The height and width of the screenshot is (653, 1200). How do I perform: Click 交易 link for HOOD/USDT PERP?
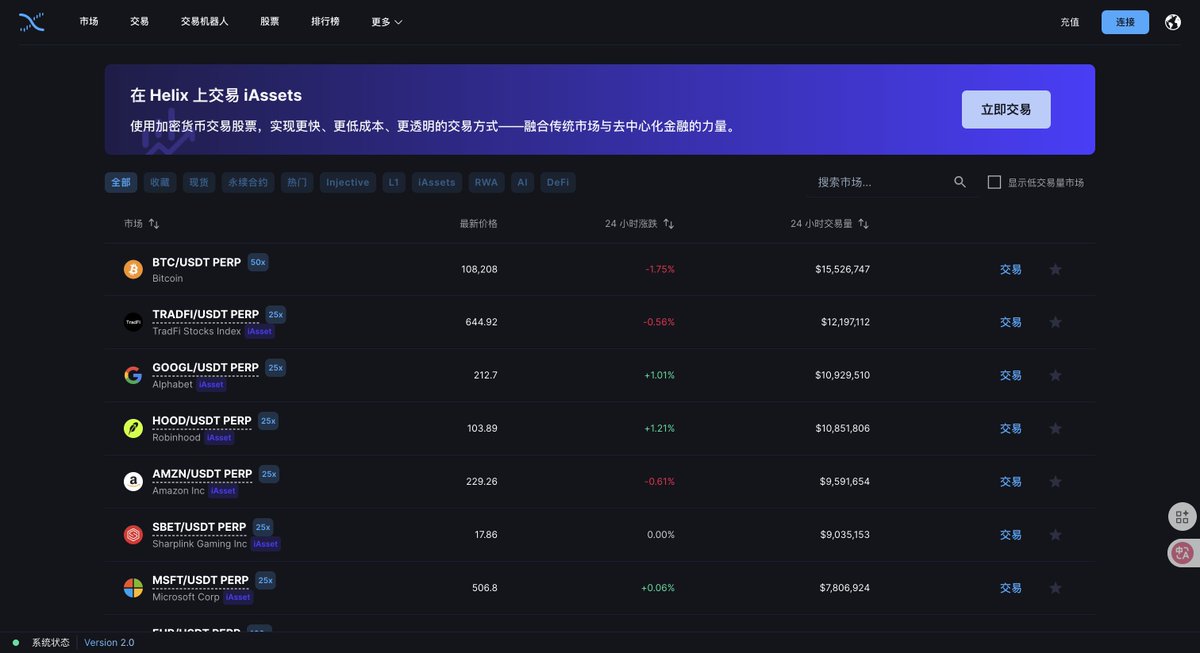coord(1011,428)
